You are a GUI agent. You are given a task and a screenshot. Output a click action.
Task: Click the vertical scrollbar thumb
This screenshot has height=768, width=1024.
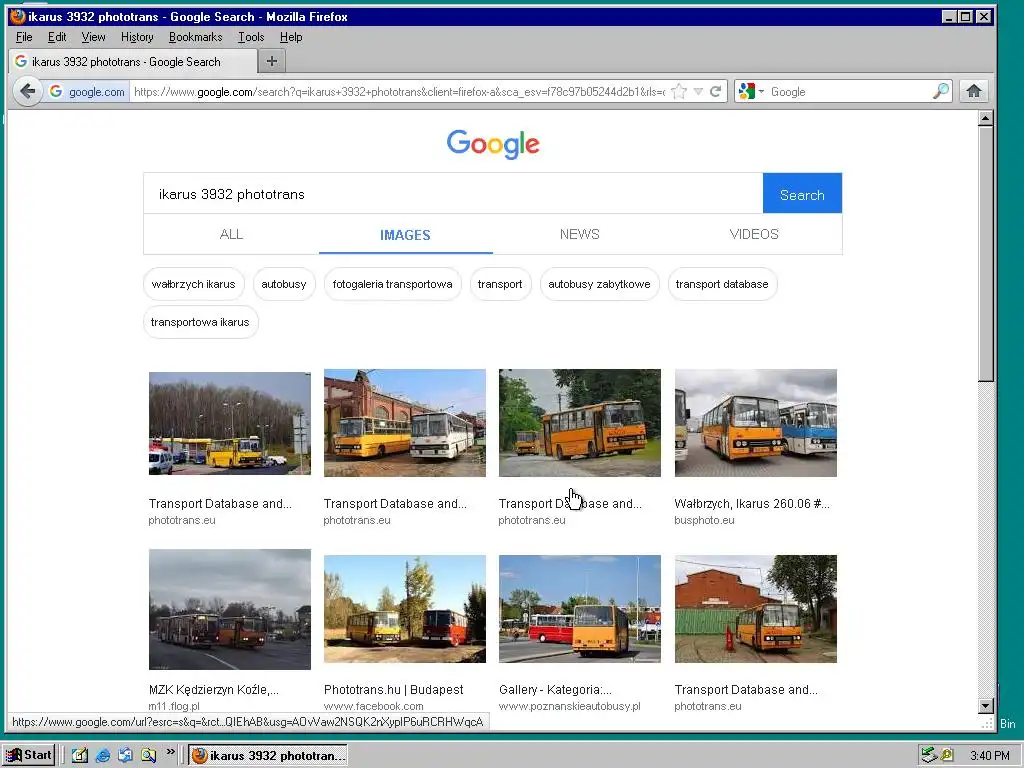(x=985, y=254)
